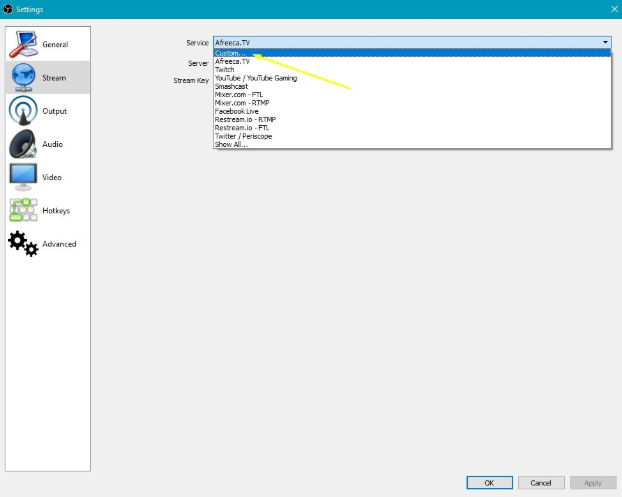Select Twitch streaming service
Image resolution: width=622 pixels, height=497 pixels.
coord(412,70)
